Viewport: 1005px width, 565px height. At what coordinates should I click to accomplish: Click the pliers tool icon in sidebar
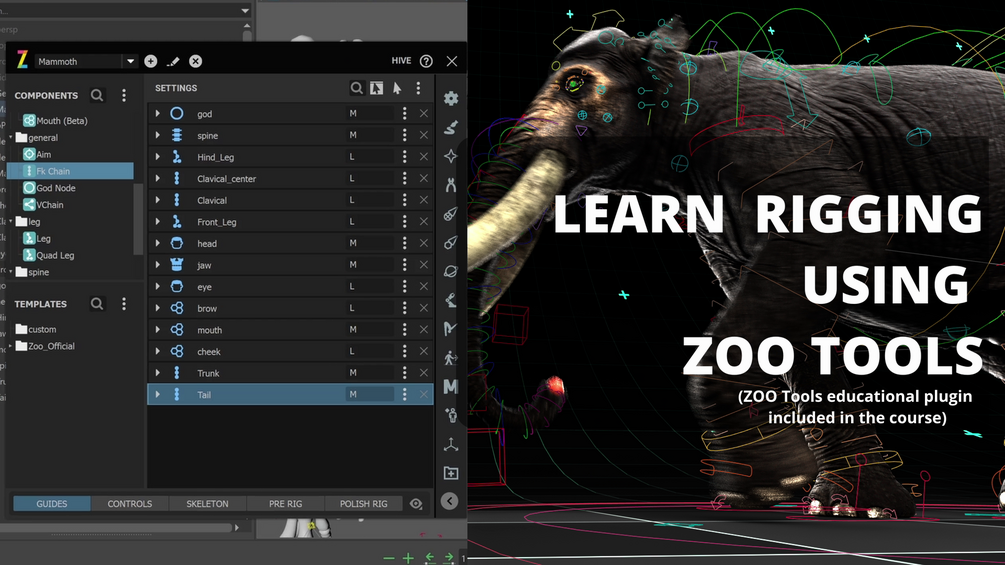tap(451, 185)
